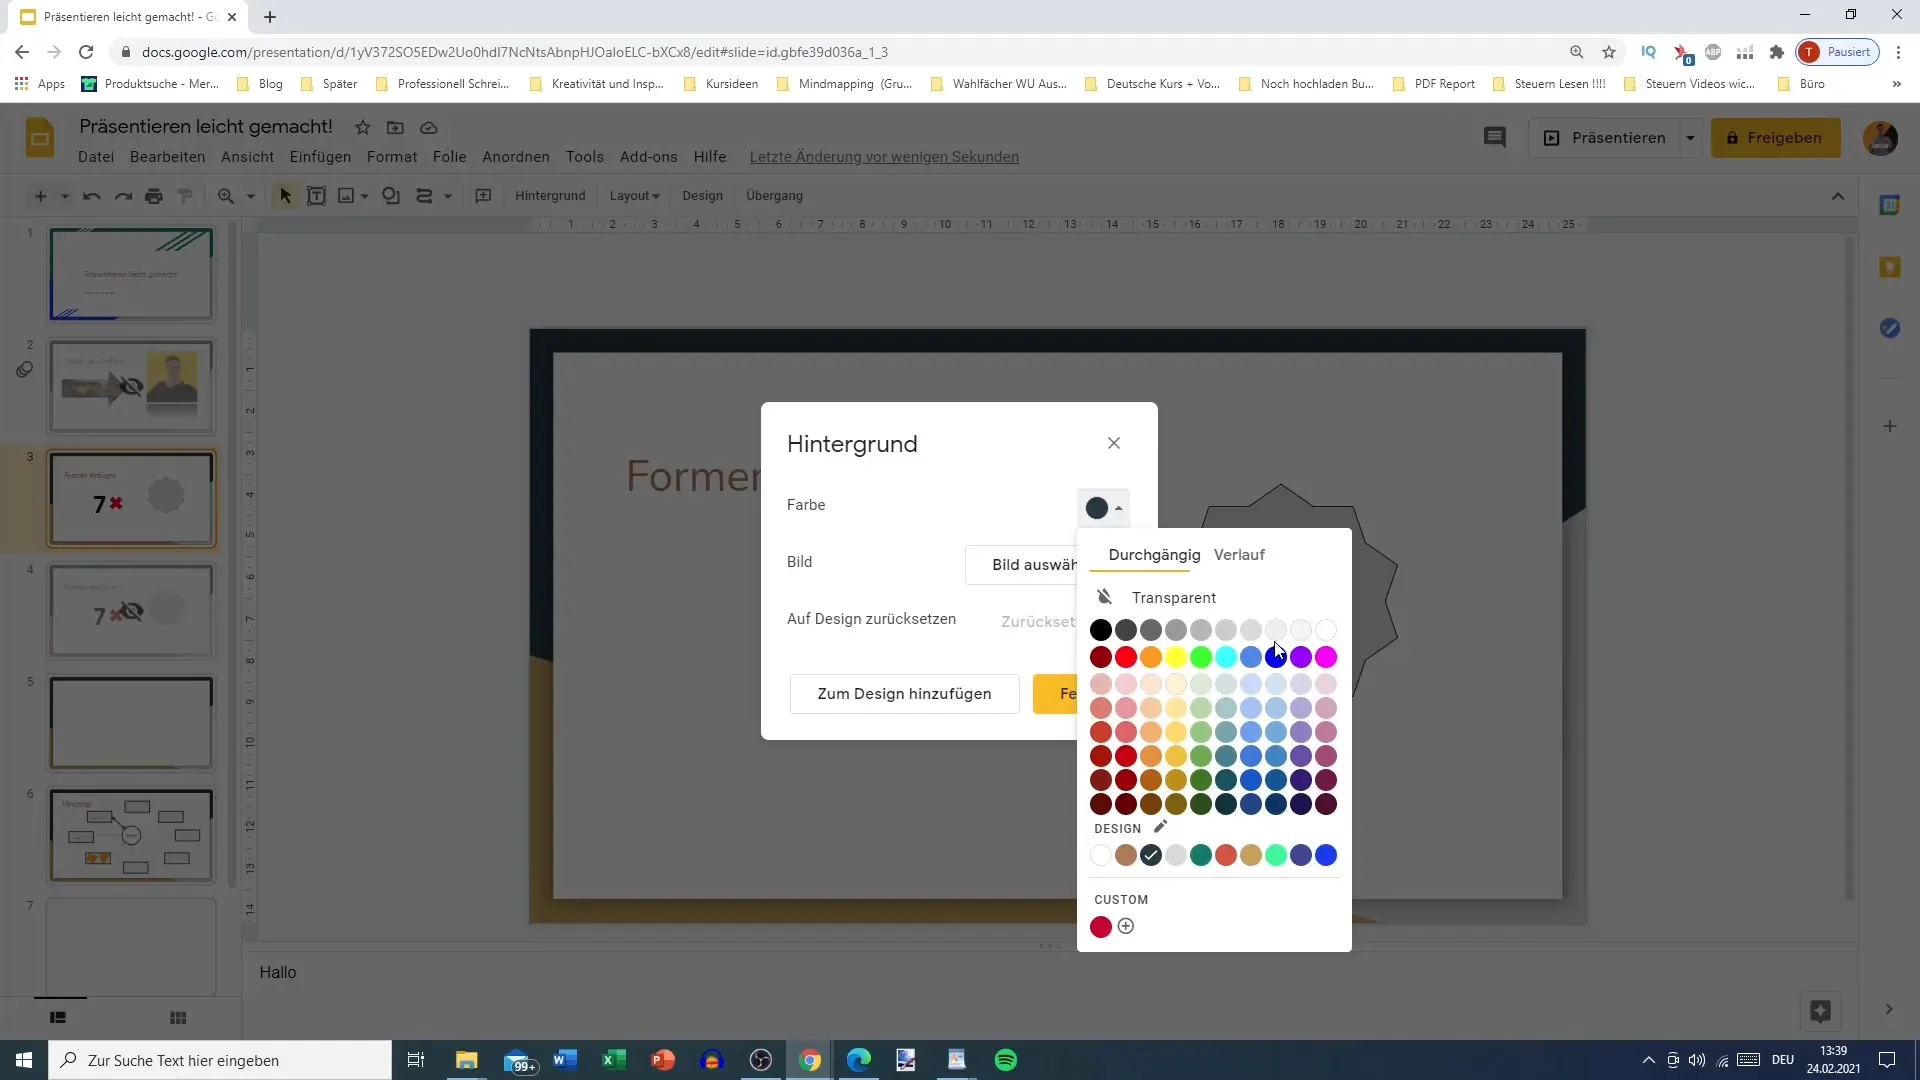
Task: Add a custom color with plus icon
Action: pos(1126,926)
